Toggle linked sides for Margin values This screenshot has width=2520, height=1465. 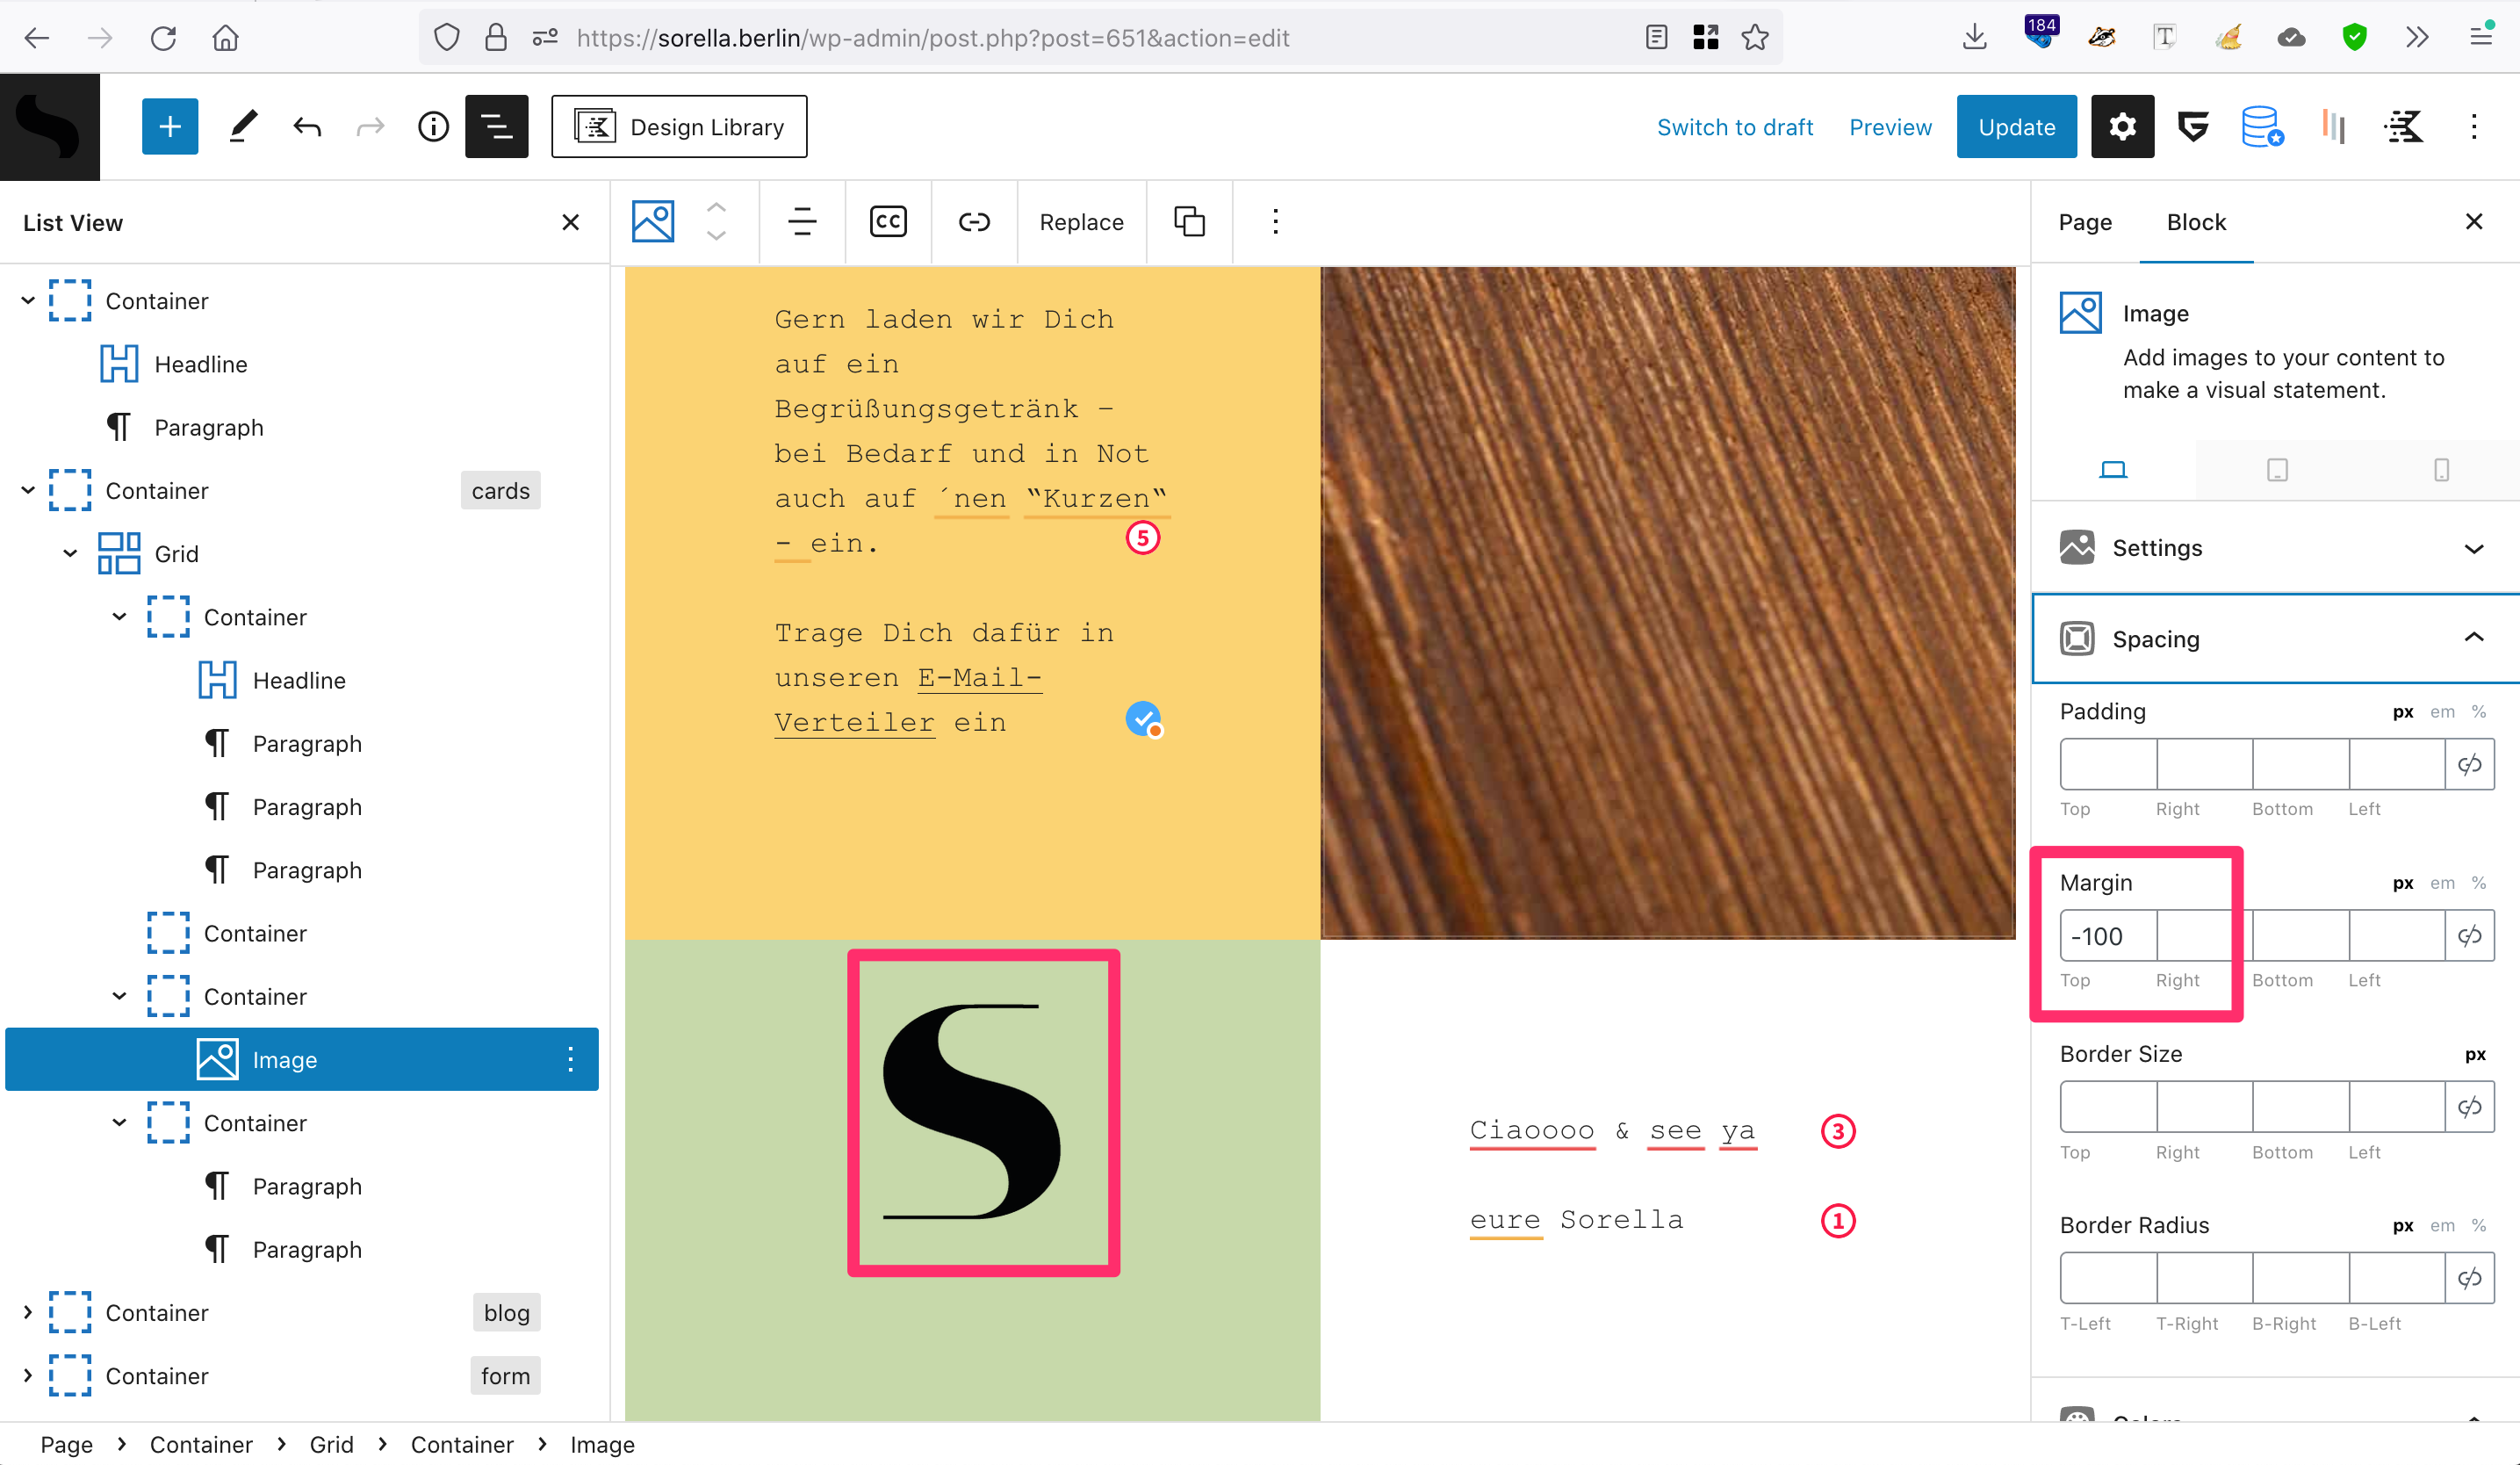tap(2469, 936)
